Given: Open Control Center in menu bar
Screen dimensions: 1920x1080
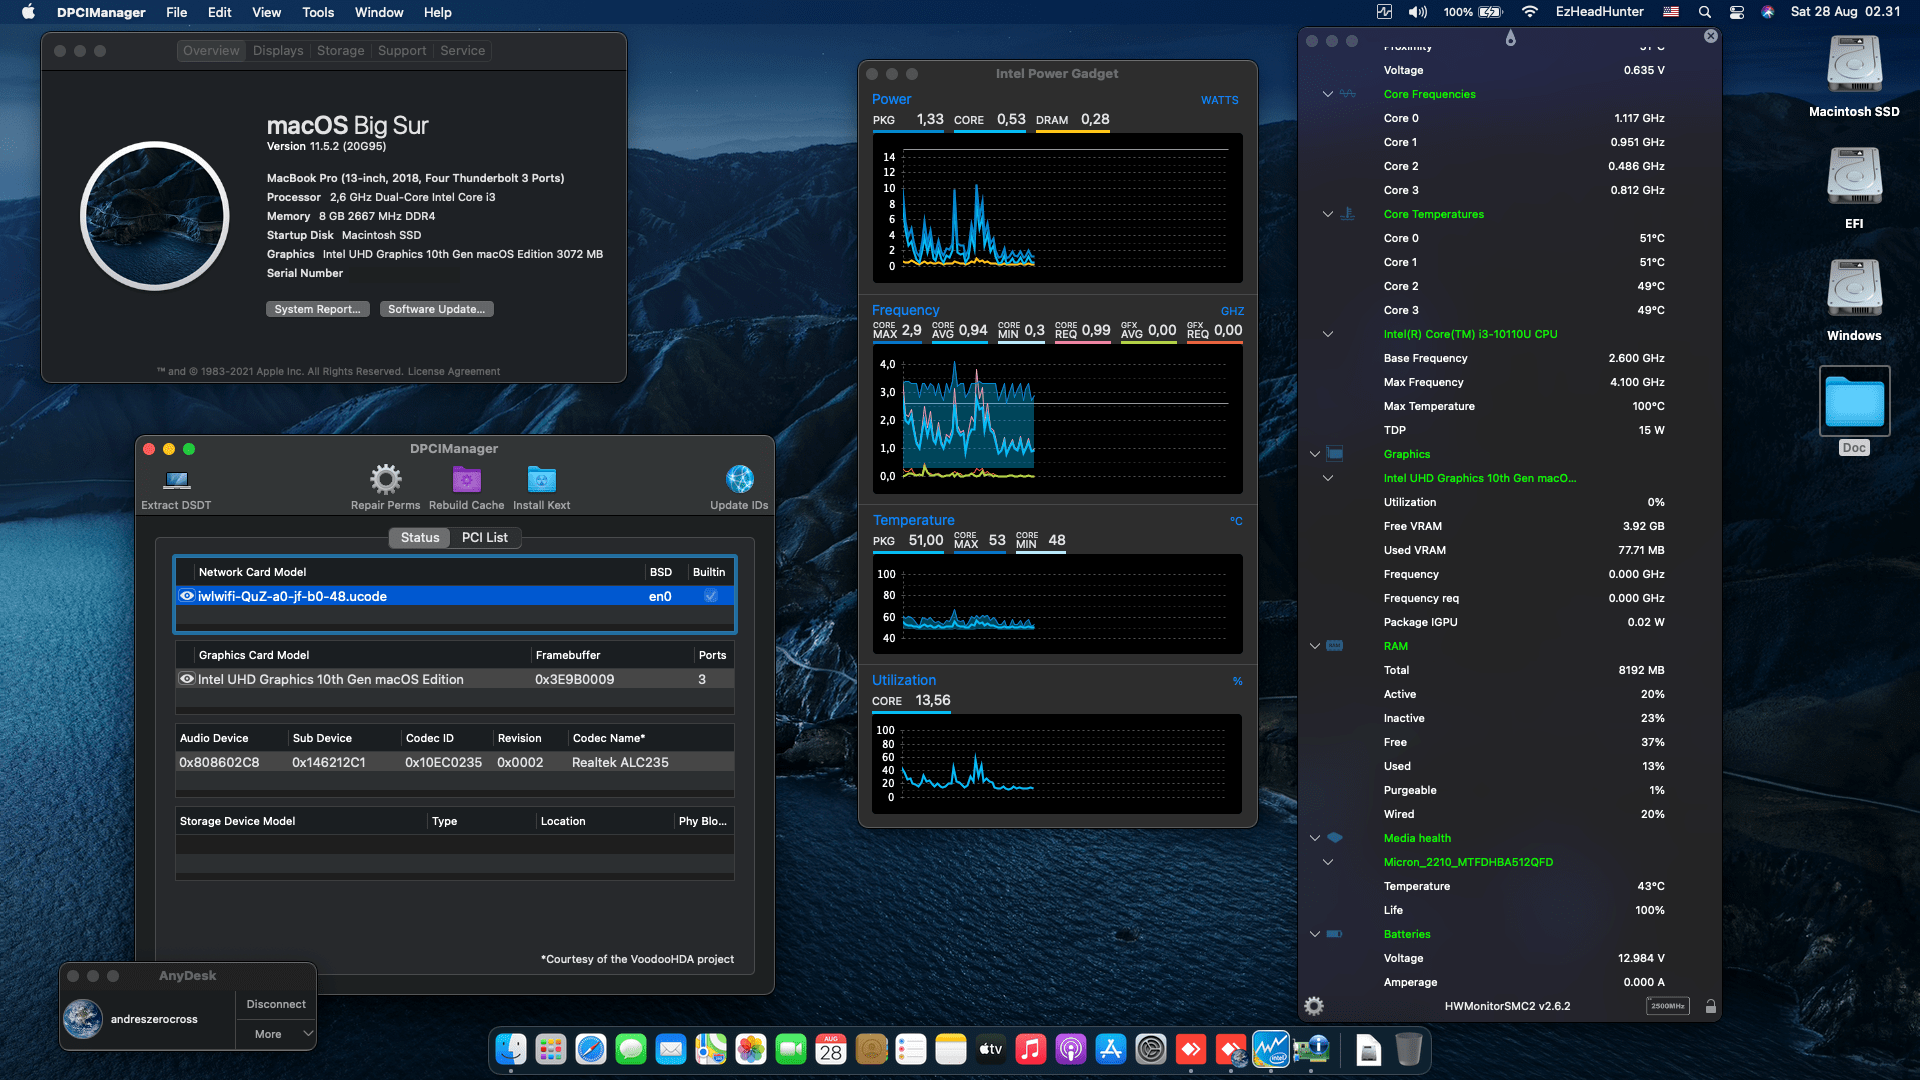Looking at the screenshot, I should click(x=1737, y=12).
